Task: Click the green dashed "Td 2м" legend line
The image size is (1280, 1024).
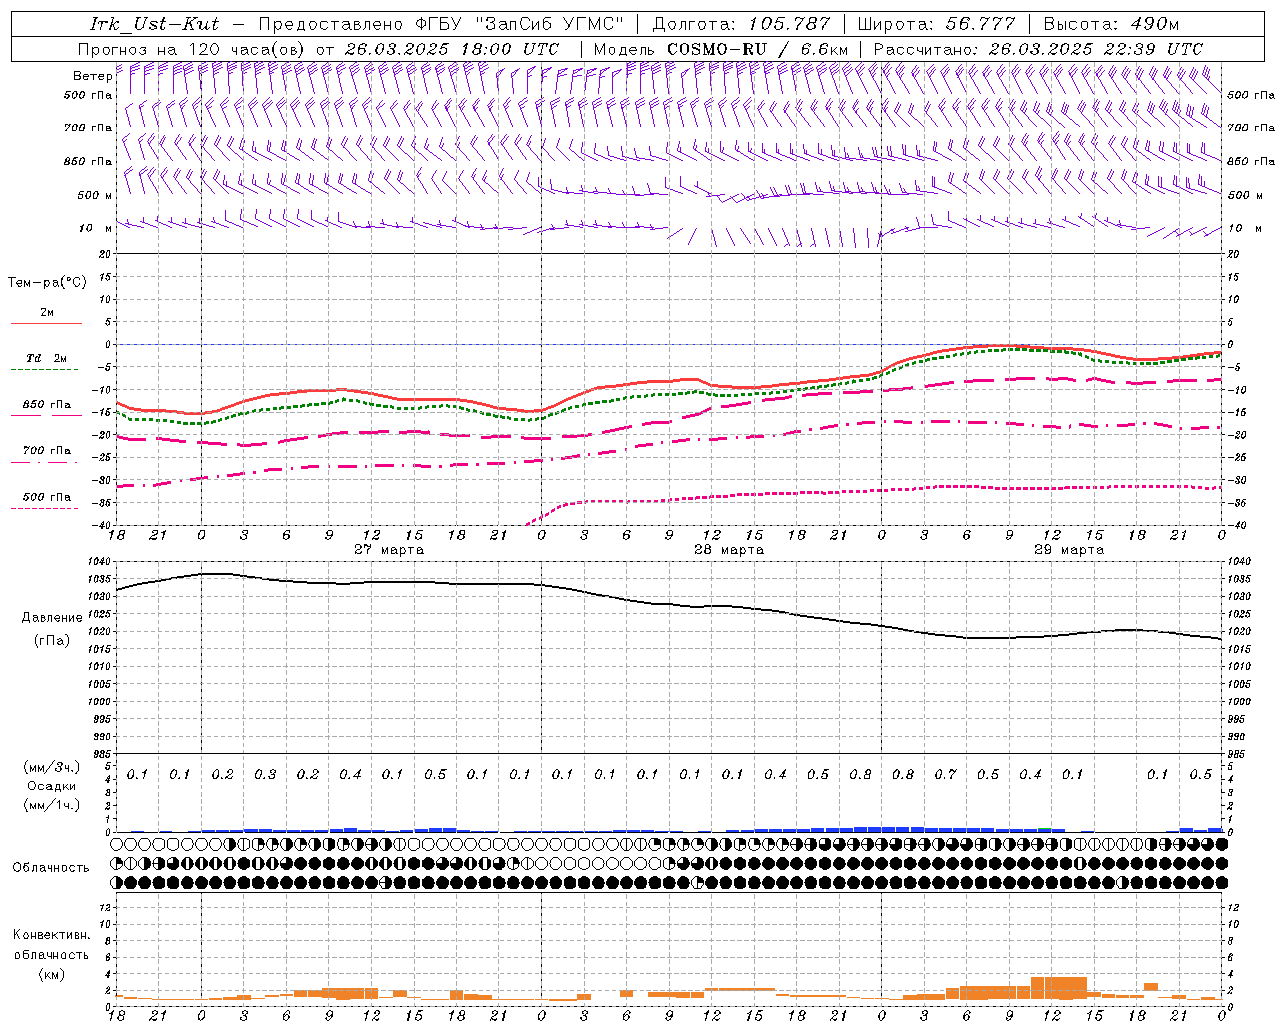Action: click(x=46, y=369)
